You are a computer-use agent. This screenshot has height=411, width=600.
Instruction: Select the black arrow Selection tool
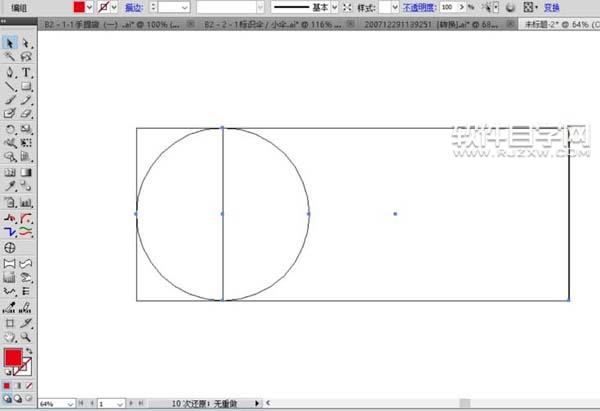pos(10,43)
